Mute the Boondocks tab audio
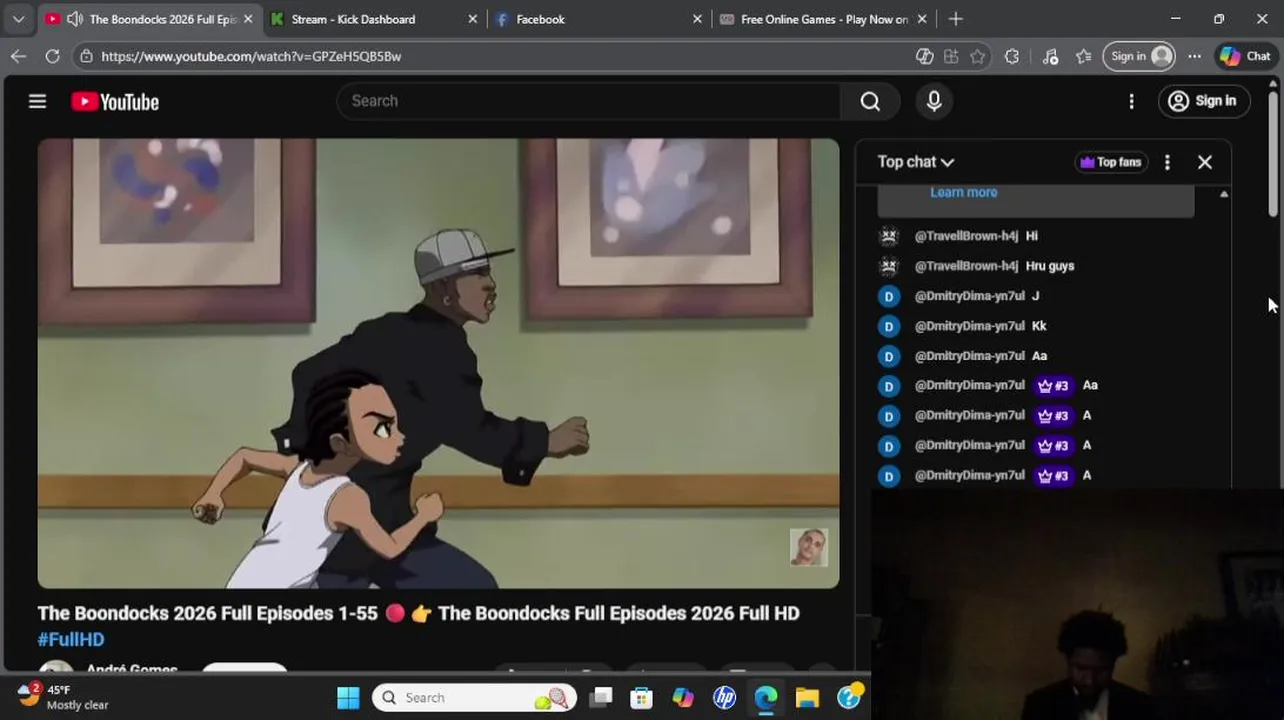The image size is (1284, 720). (x=74, y=19)
